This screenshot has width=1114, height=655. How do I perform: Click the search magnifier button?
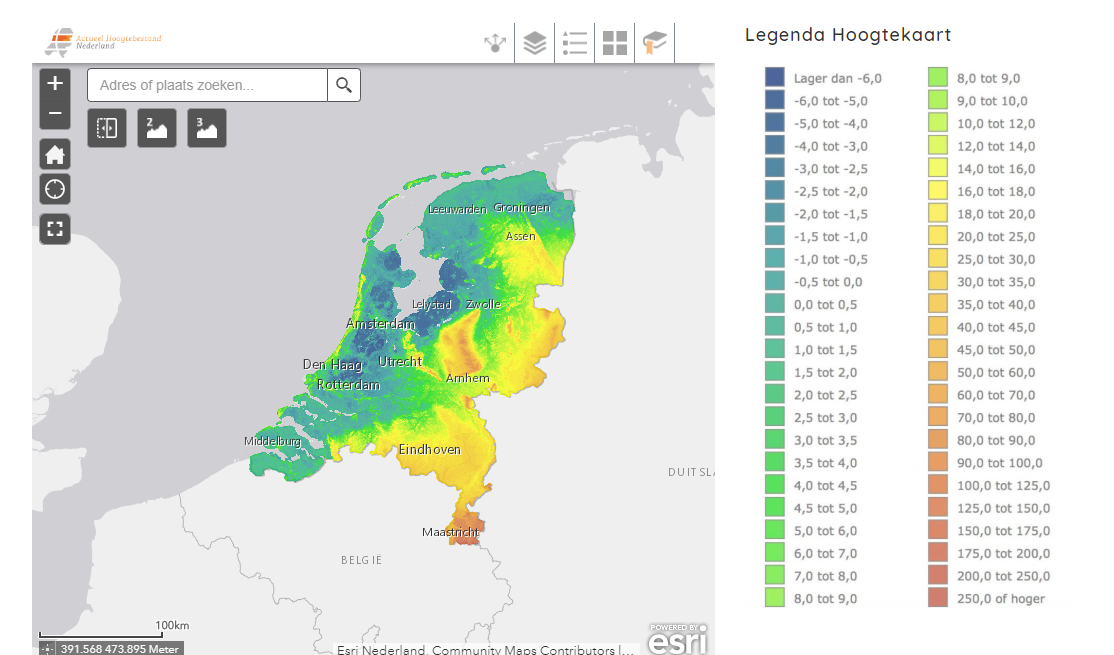point(344,86)
